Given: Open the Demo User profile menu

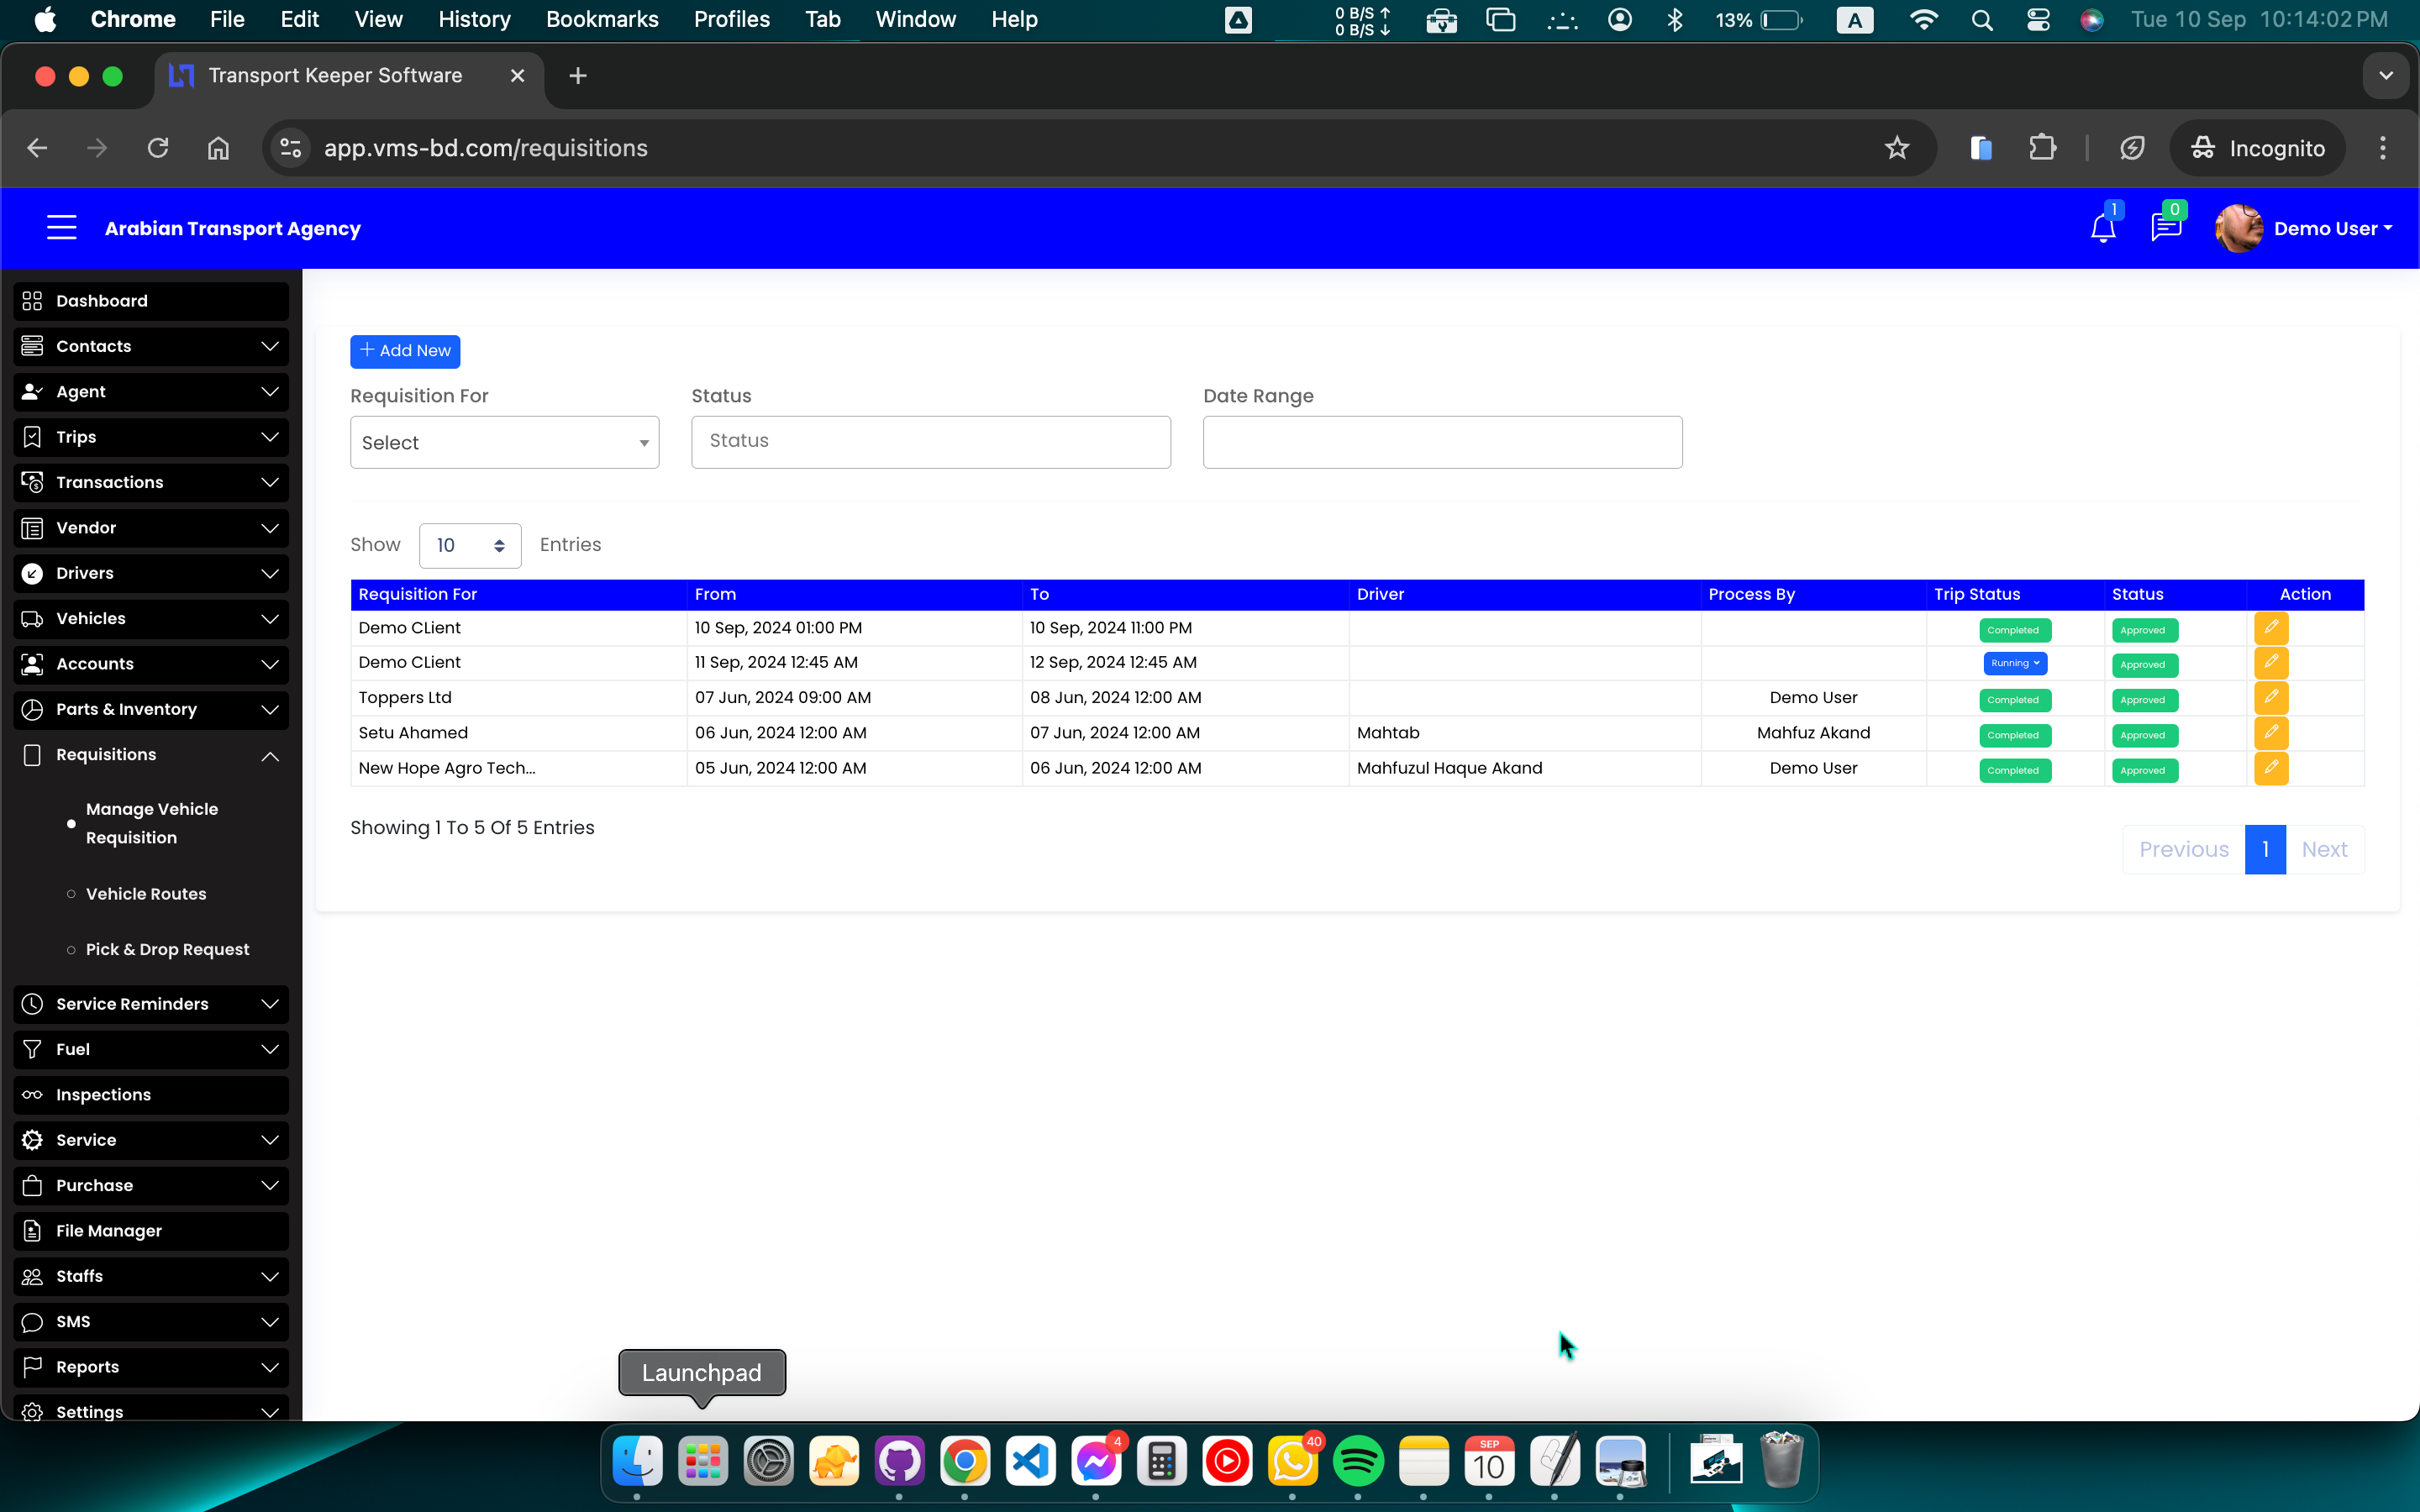Looking at the screenshot, I should point(2330,229).
